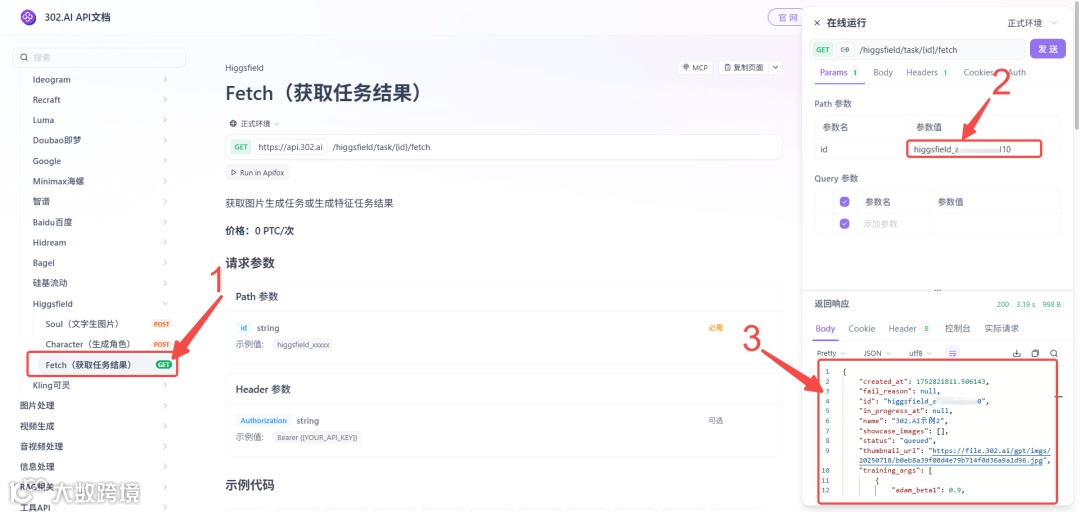
Task: Close the online run panel
Action: [817, 23]
